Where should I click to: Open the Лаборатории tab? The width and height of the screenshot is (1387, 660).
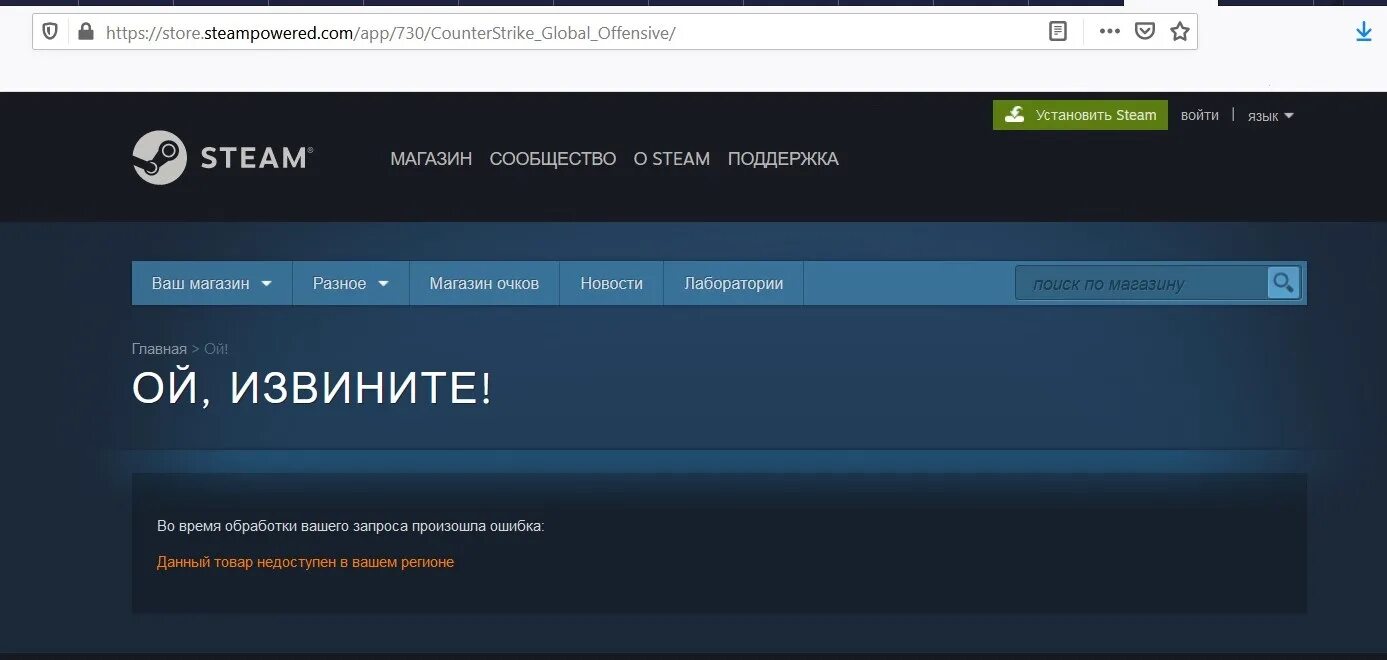[734, 283]
